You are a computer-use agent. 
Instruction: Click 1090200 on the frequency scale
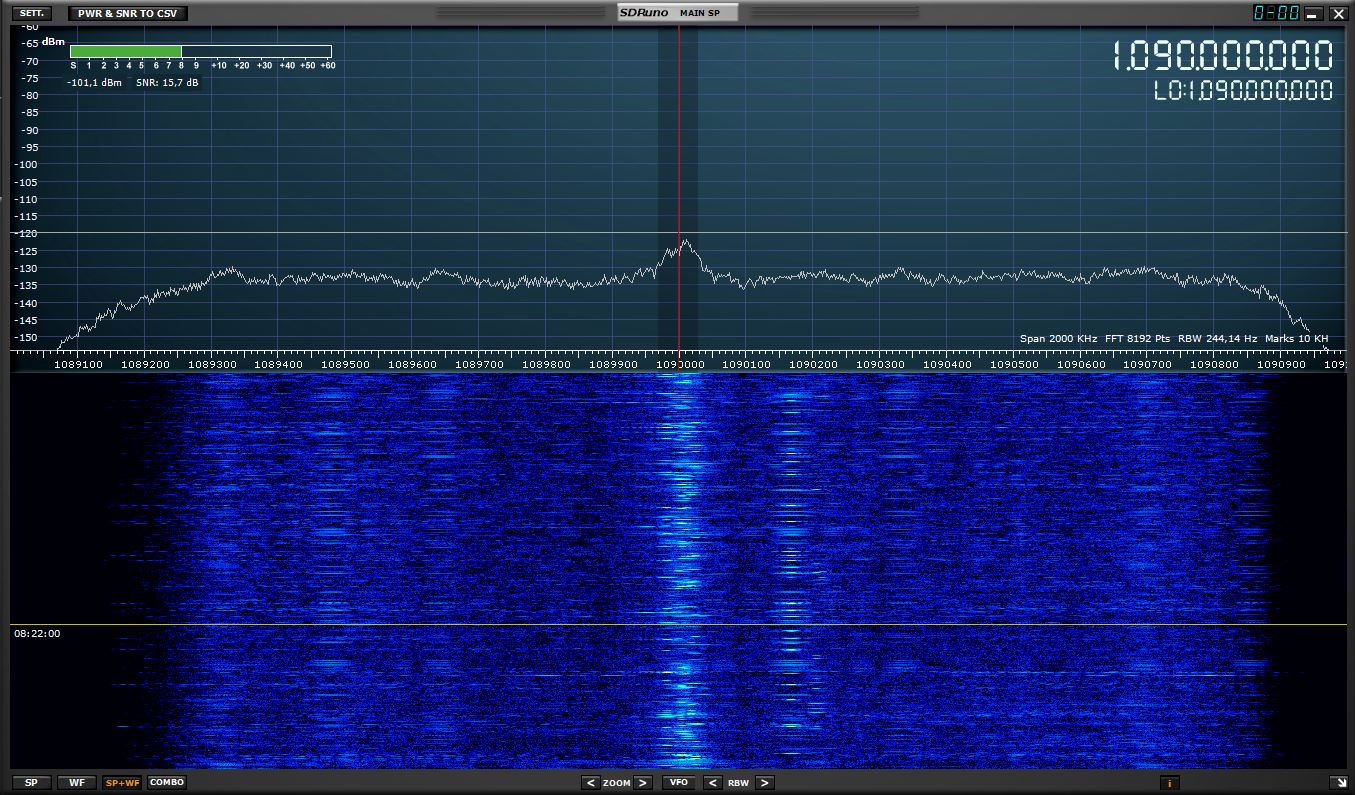pos(813,365)
